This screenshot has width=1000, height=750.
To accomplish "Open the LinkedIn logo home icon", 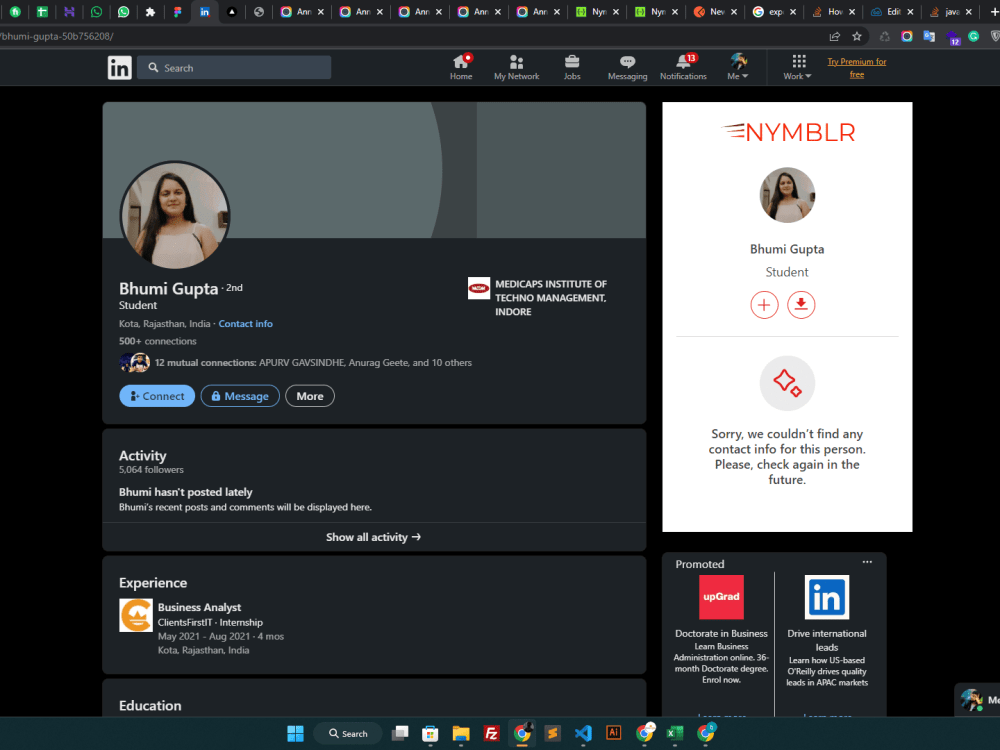I will point(119,67).
